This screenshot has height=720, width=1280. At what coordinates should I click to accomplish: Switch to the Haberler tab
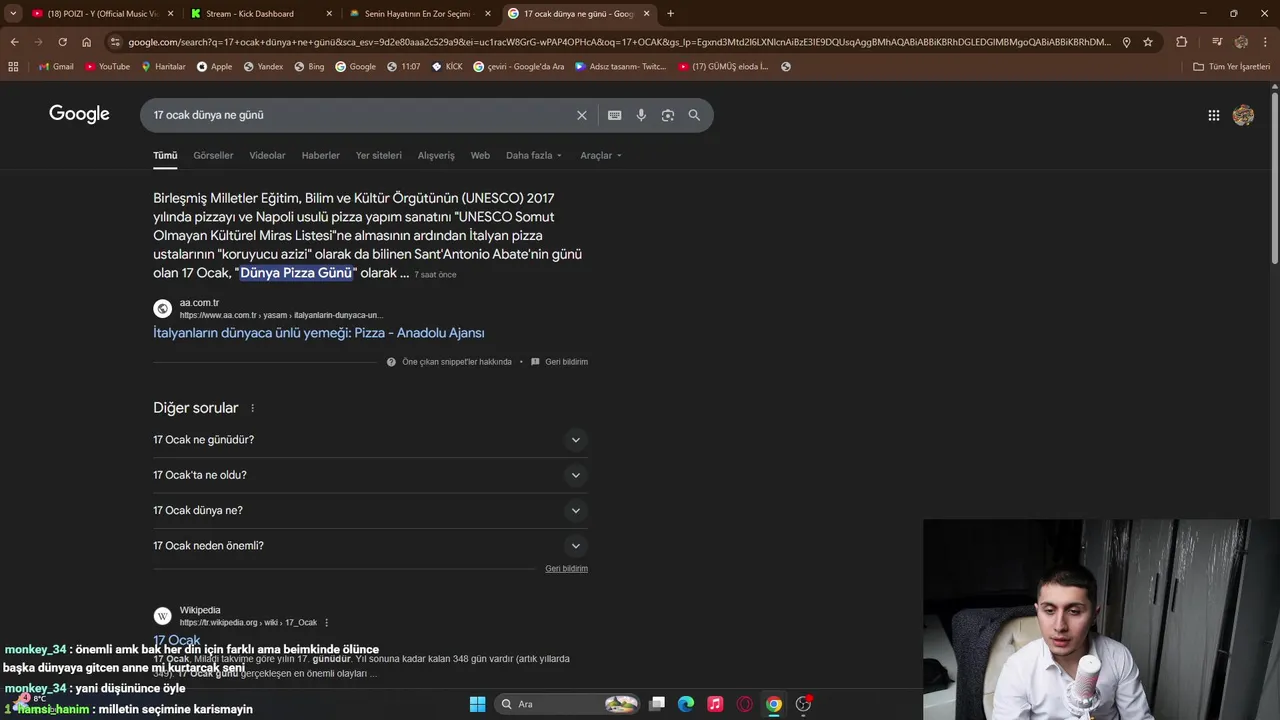321,155
